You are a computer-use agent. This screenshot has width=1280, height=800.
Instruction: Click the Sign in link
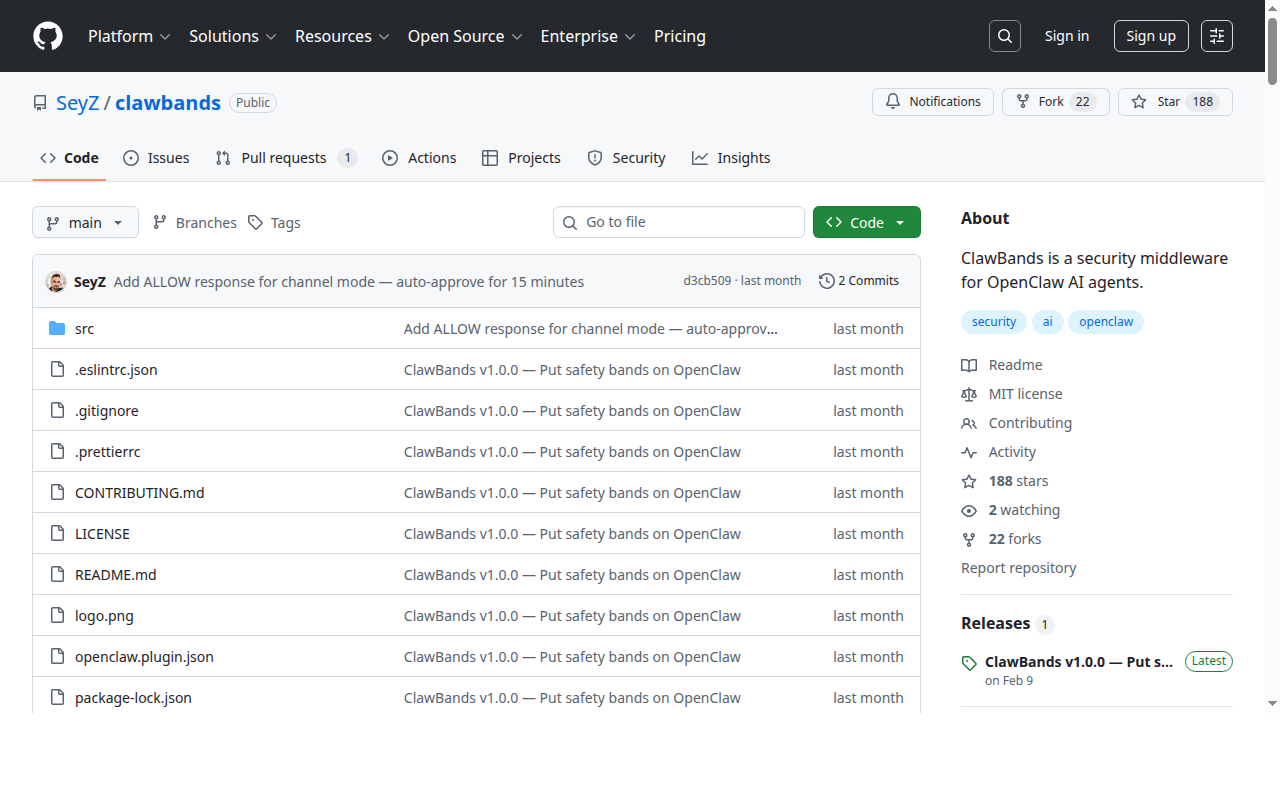coord(1066,36)
